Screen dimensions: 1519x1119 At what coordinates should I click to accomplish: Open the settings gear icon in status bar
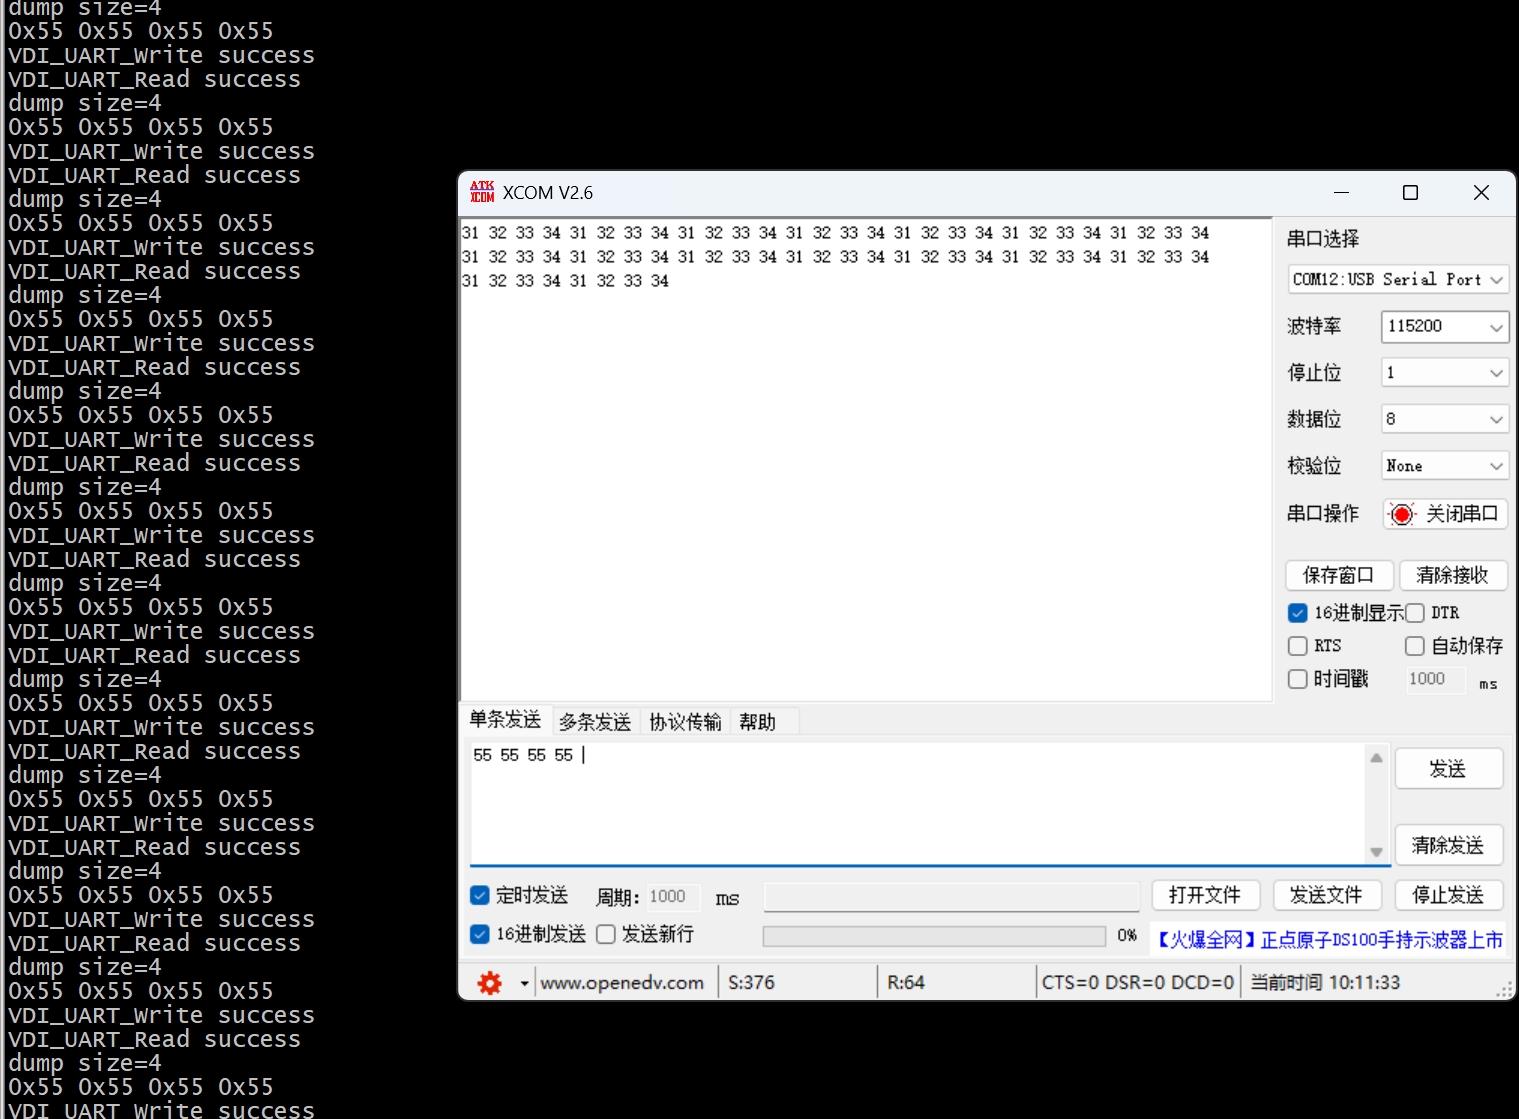click(490, 983)
